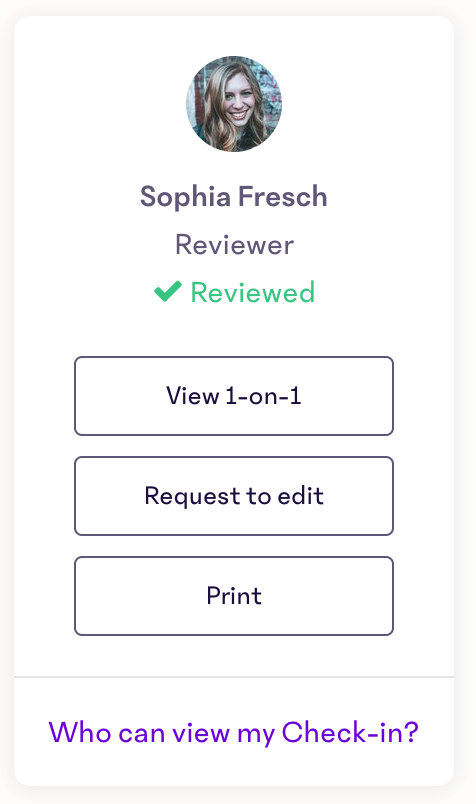Image resolution: width=476 pixels, height=804 pixels.
Task: Open Sophia Fresch's profile photo
Action: pyautogui.click(x=234, y=104)
